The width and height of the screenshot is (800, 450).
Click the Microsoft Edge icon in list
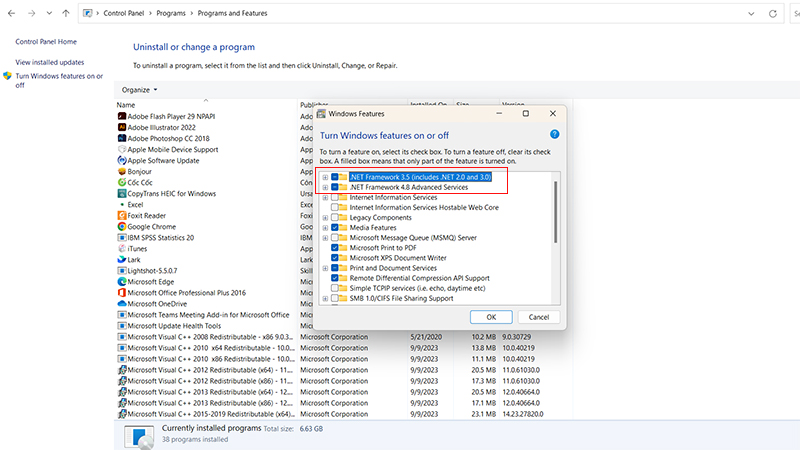point(122,282)
